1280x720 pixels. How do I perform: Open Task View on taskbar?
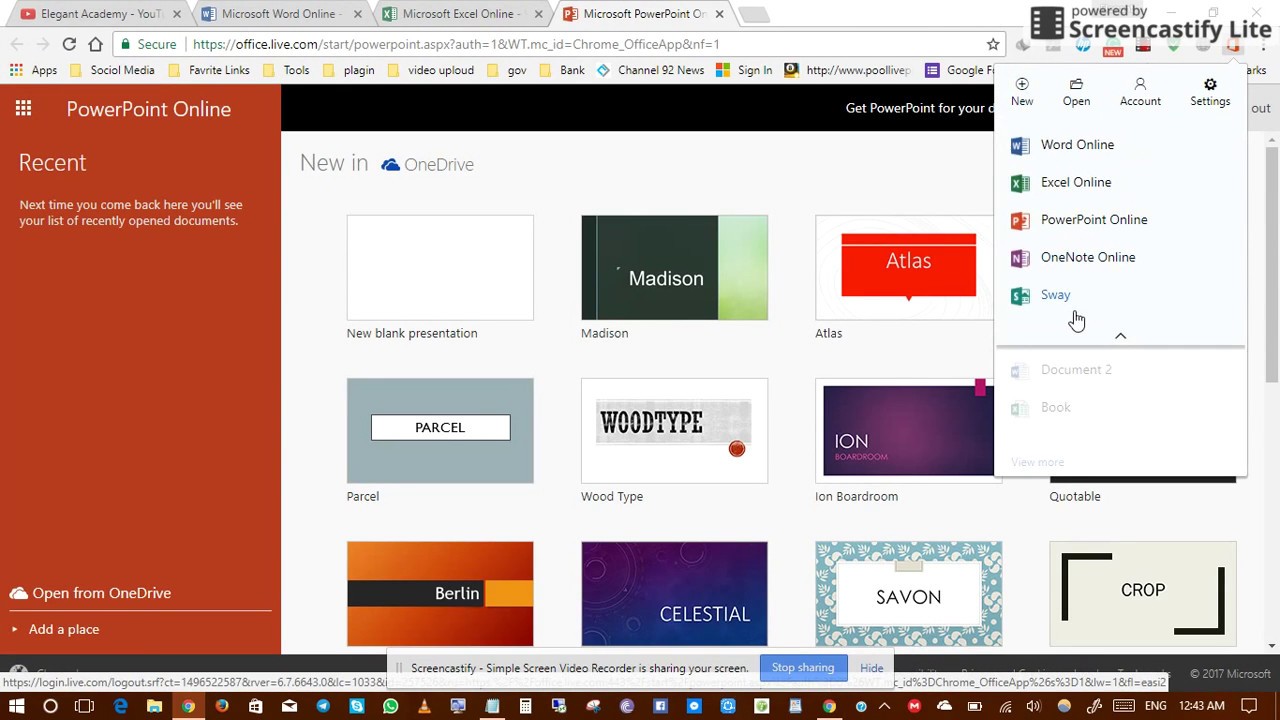(x=84, y=706)
